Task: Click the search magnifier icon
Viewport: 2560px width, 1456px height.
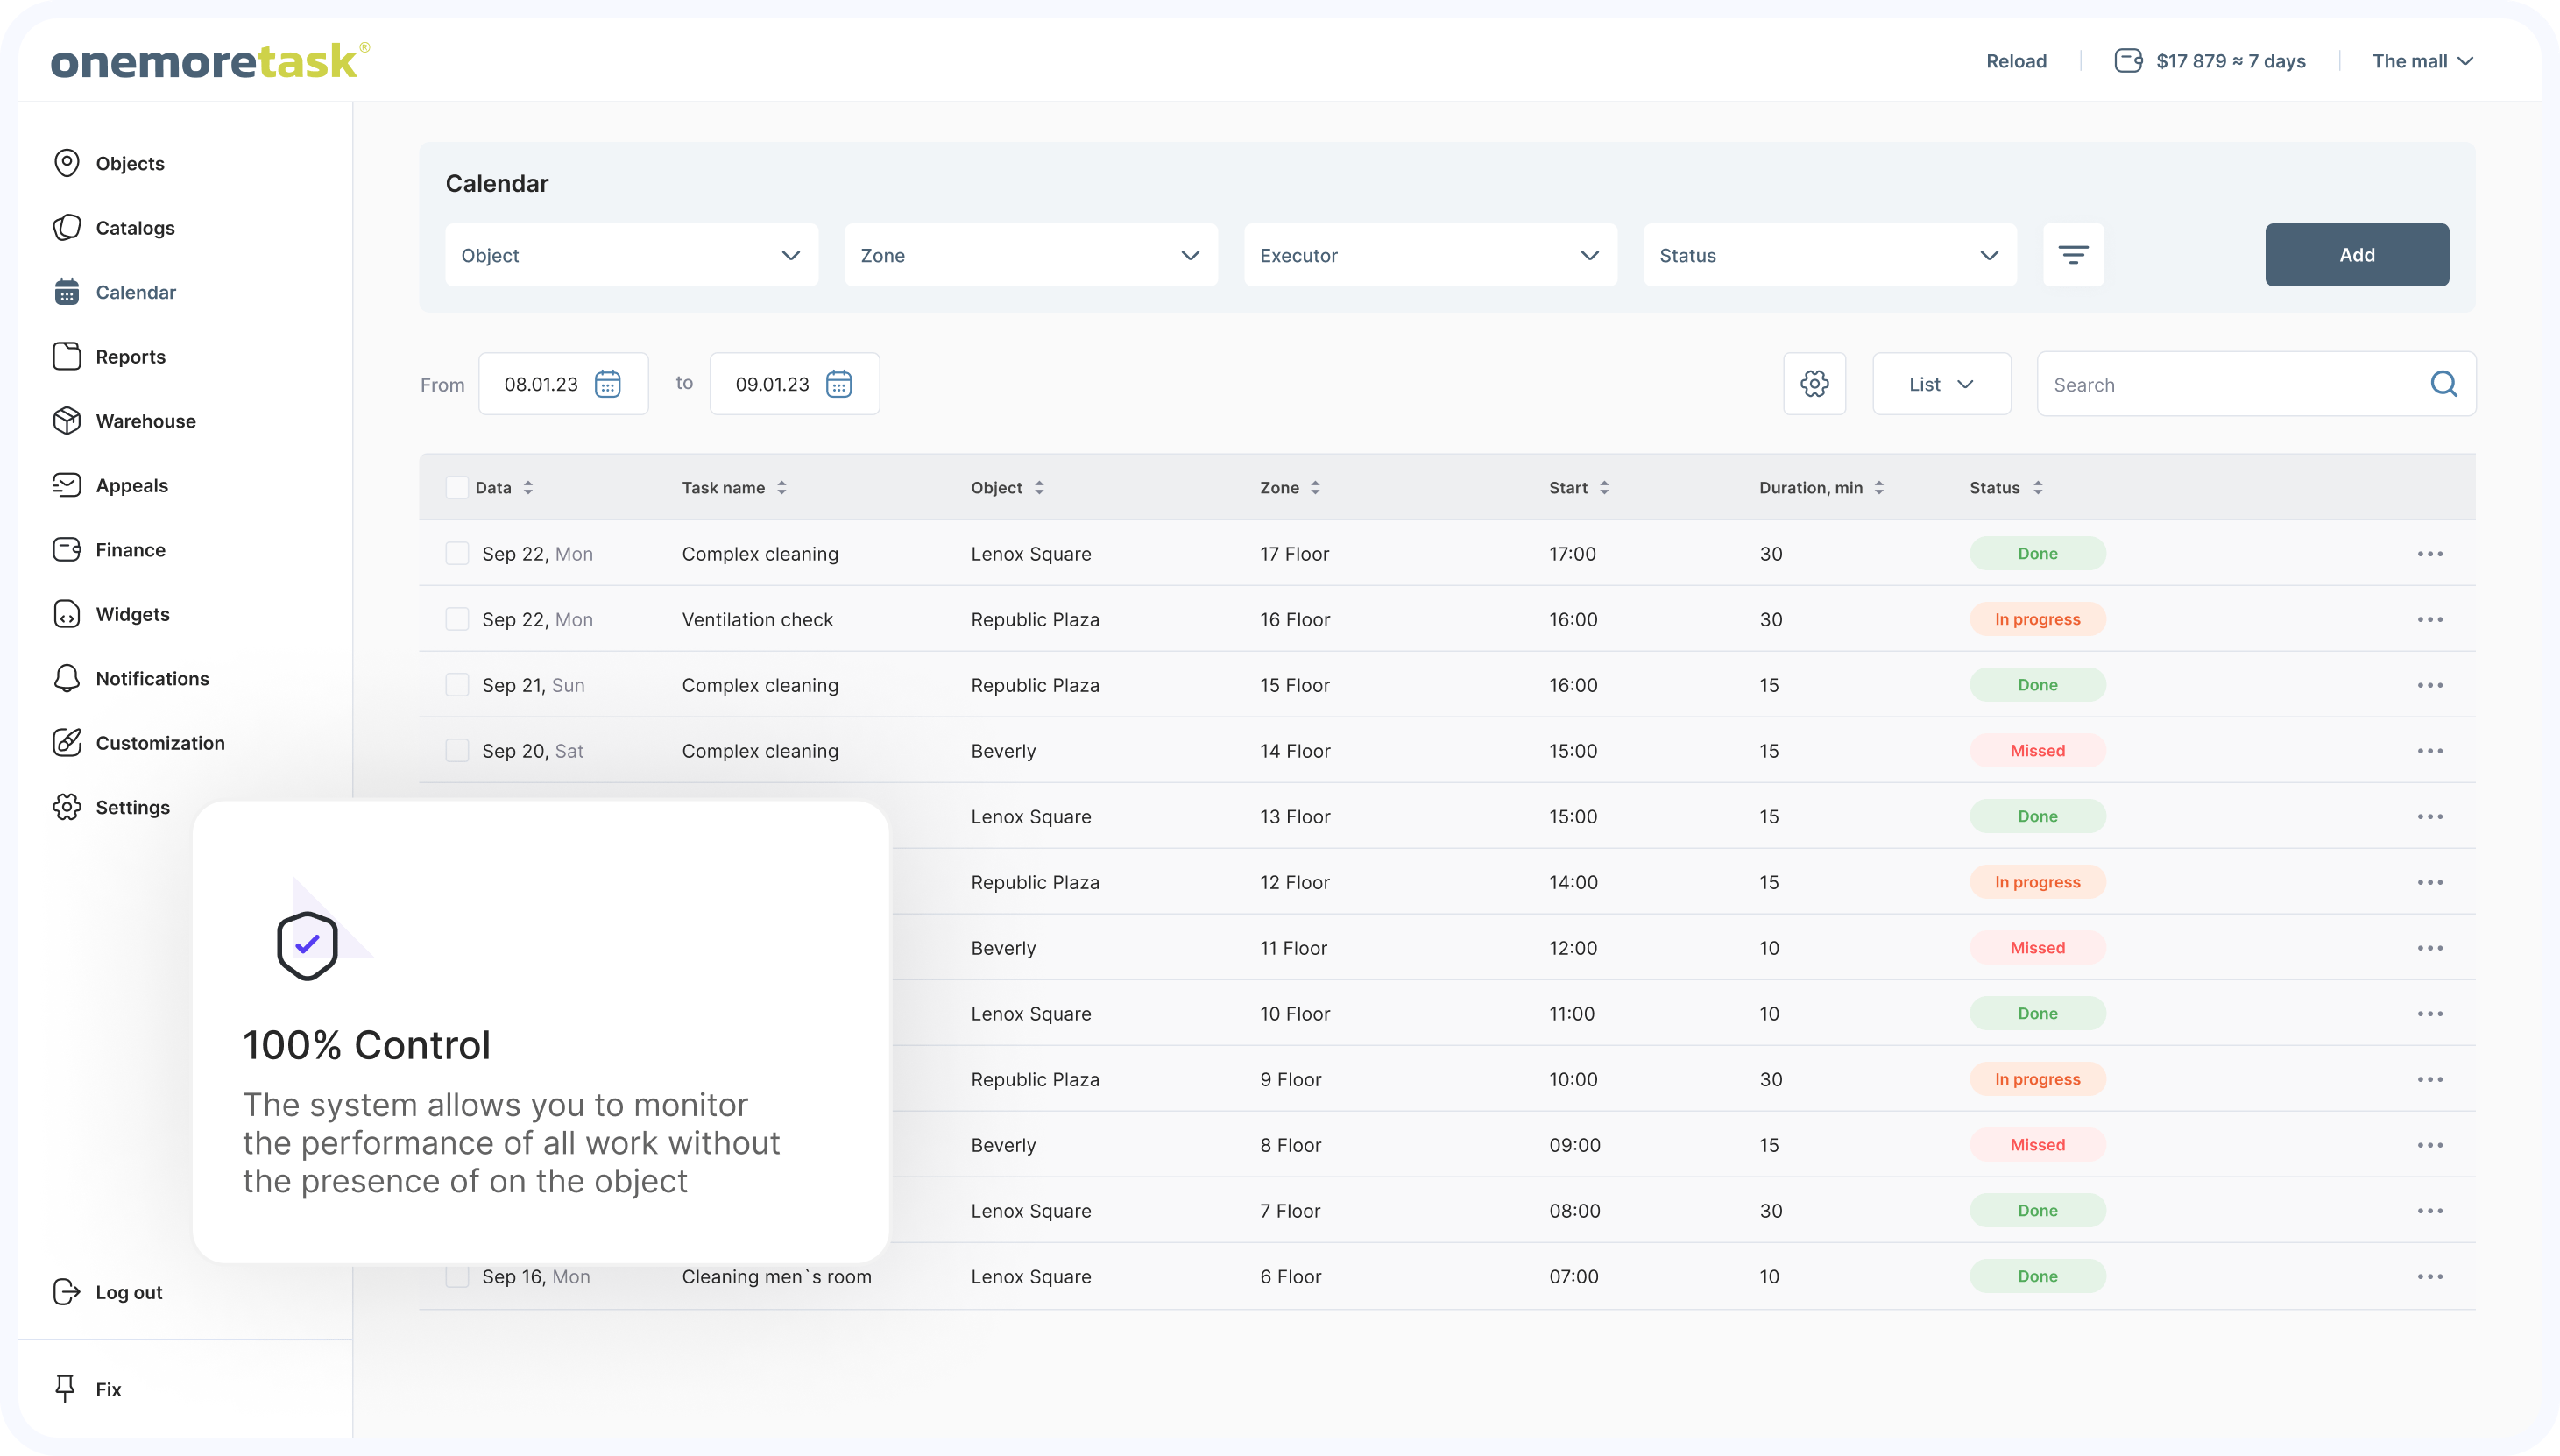Action: pos(2443,384)
